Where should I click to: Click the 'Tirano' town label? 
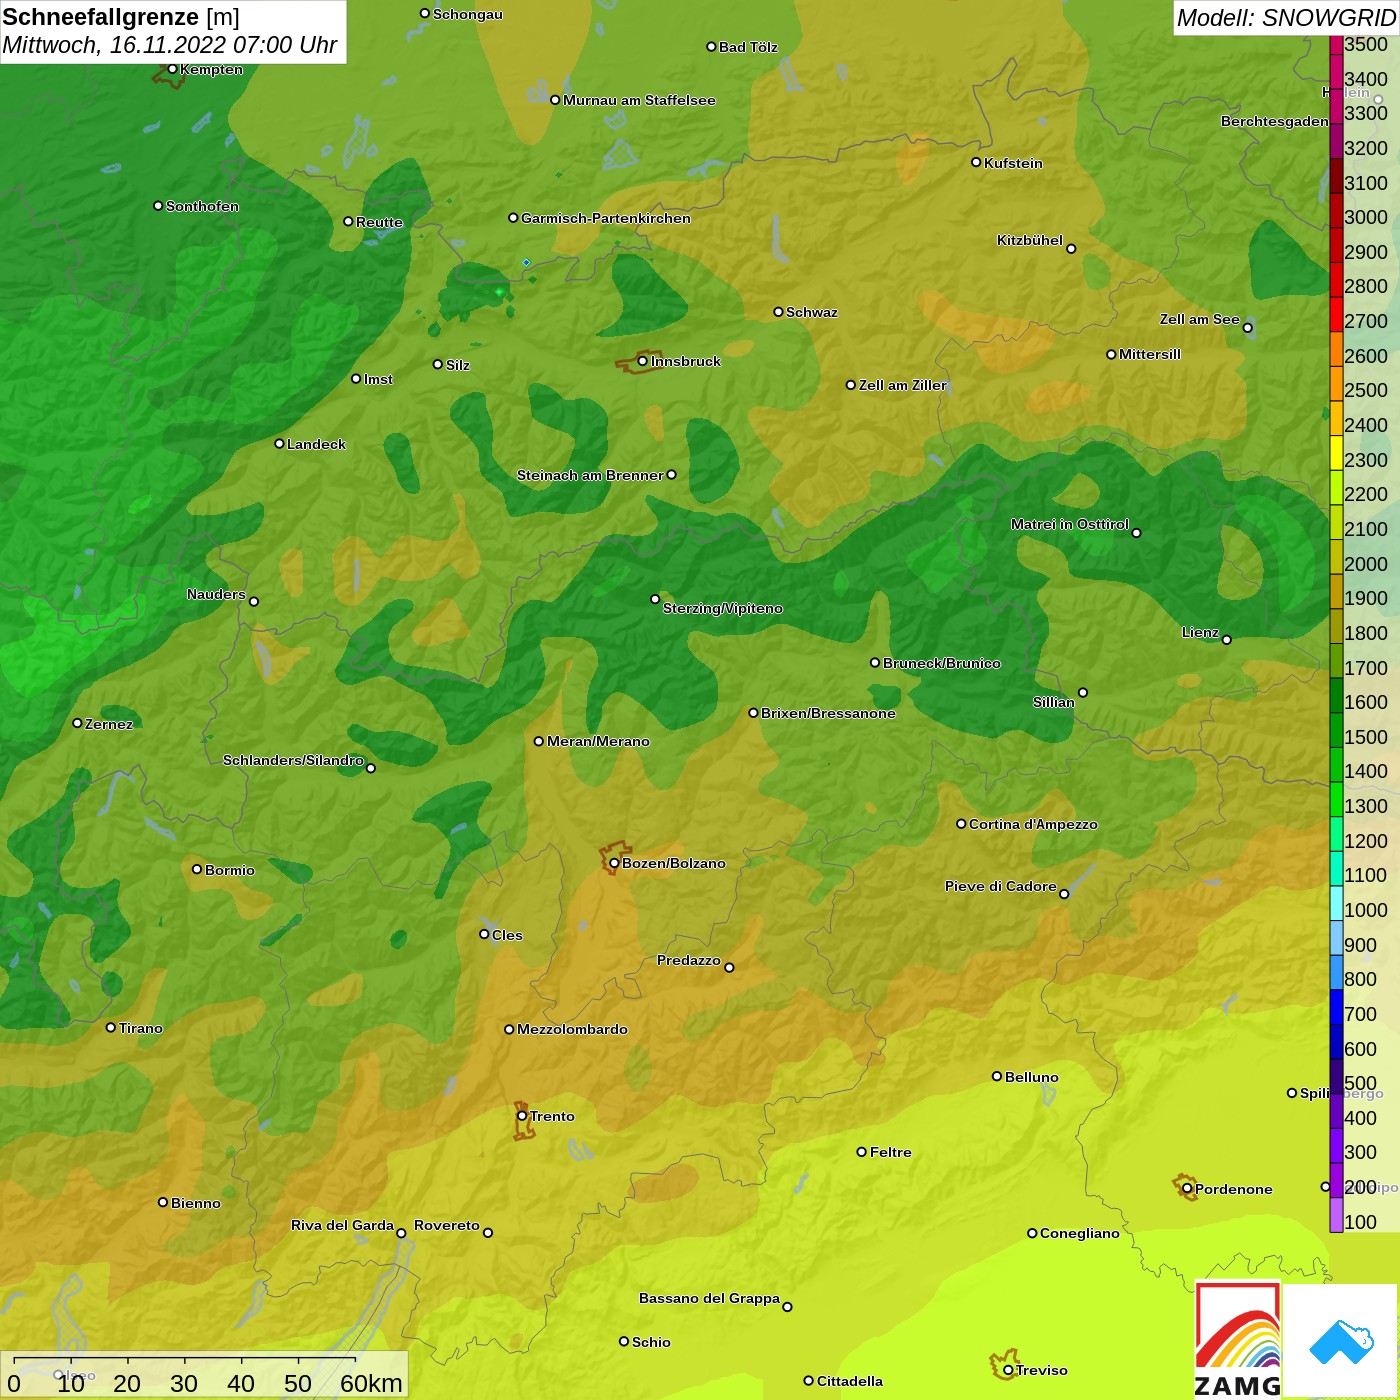[x=140, y=1028]
